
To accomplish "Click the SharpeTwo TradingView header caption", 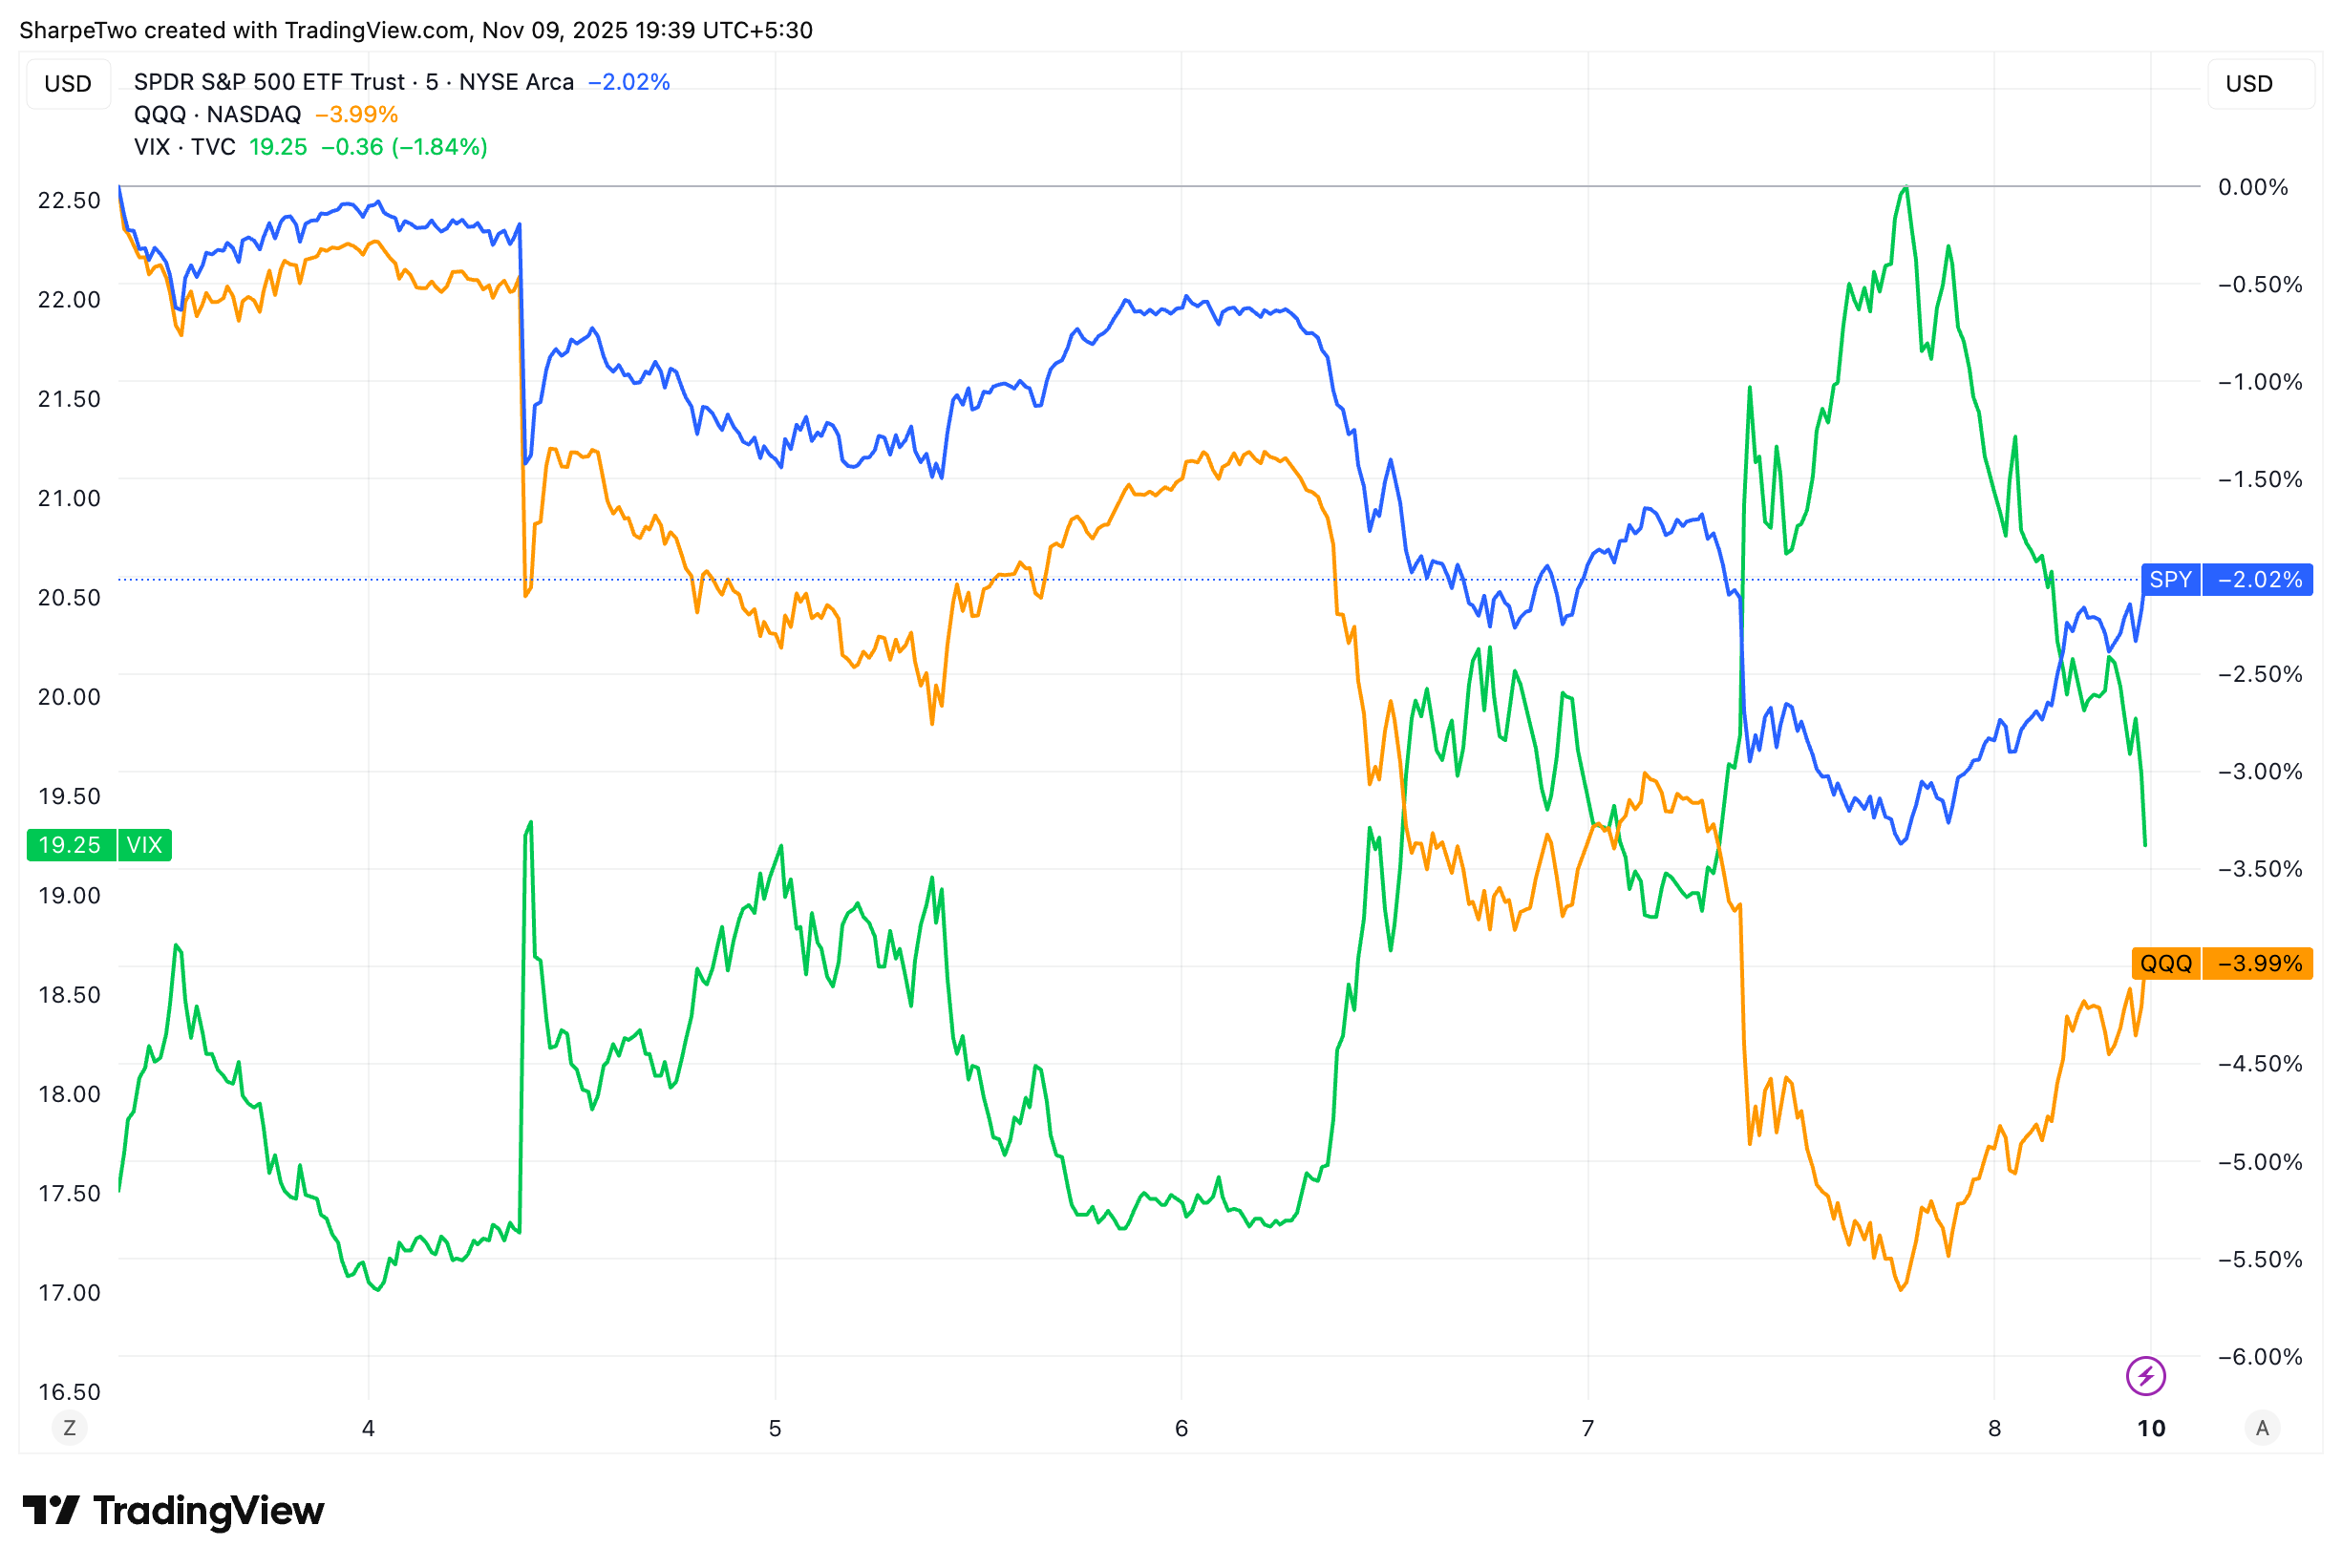I will 416,30.
